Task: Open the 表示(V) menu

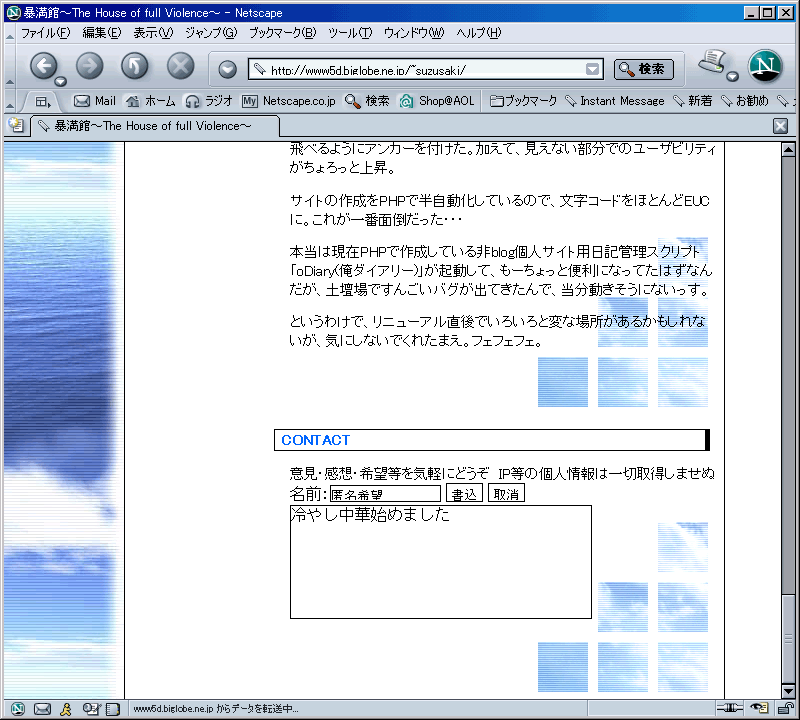Action: 153,33
